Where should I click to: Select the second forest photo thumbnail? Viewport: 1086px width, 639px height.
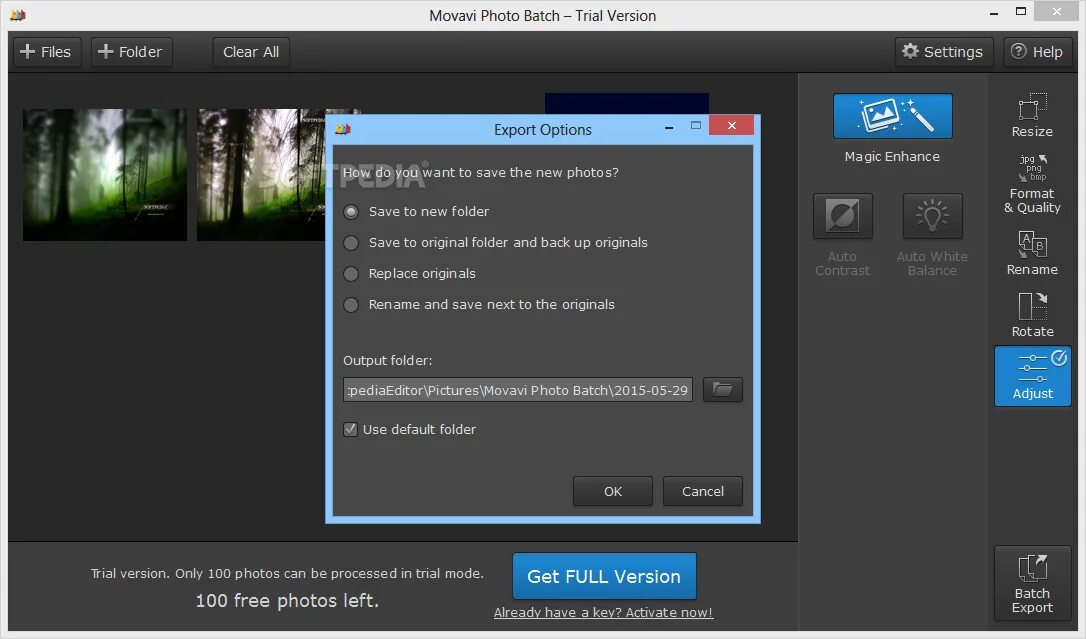[x=261, y=174]
